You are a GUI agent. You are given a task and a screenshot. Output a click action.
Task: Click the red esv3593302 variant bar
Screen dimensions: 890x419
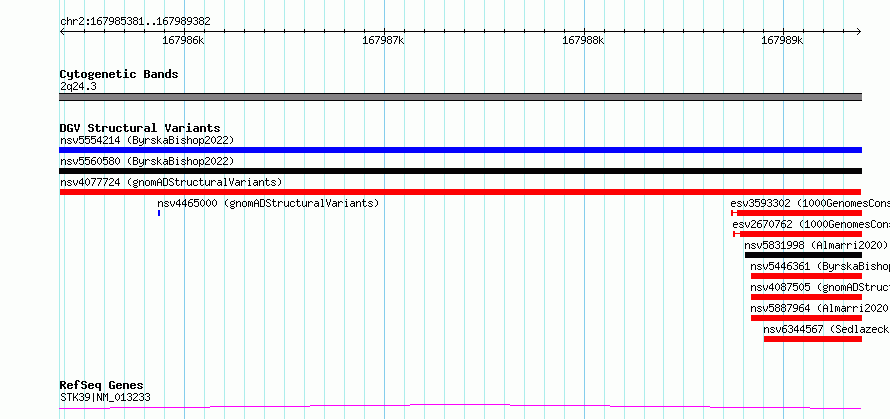[797, 213]
